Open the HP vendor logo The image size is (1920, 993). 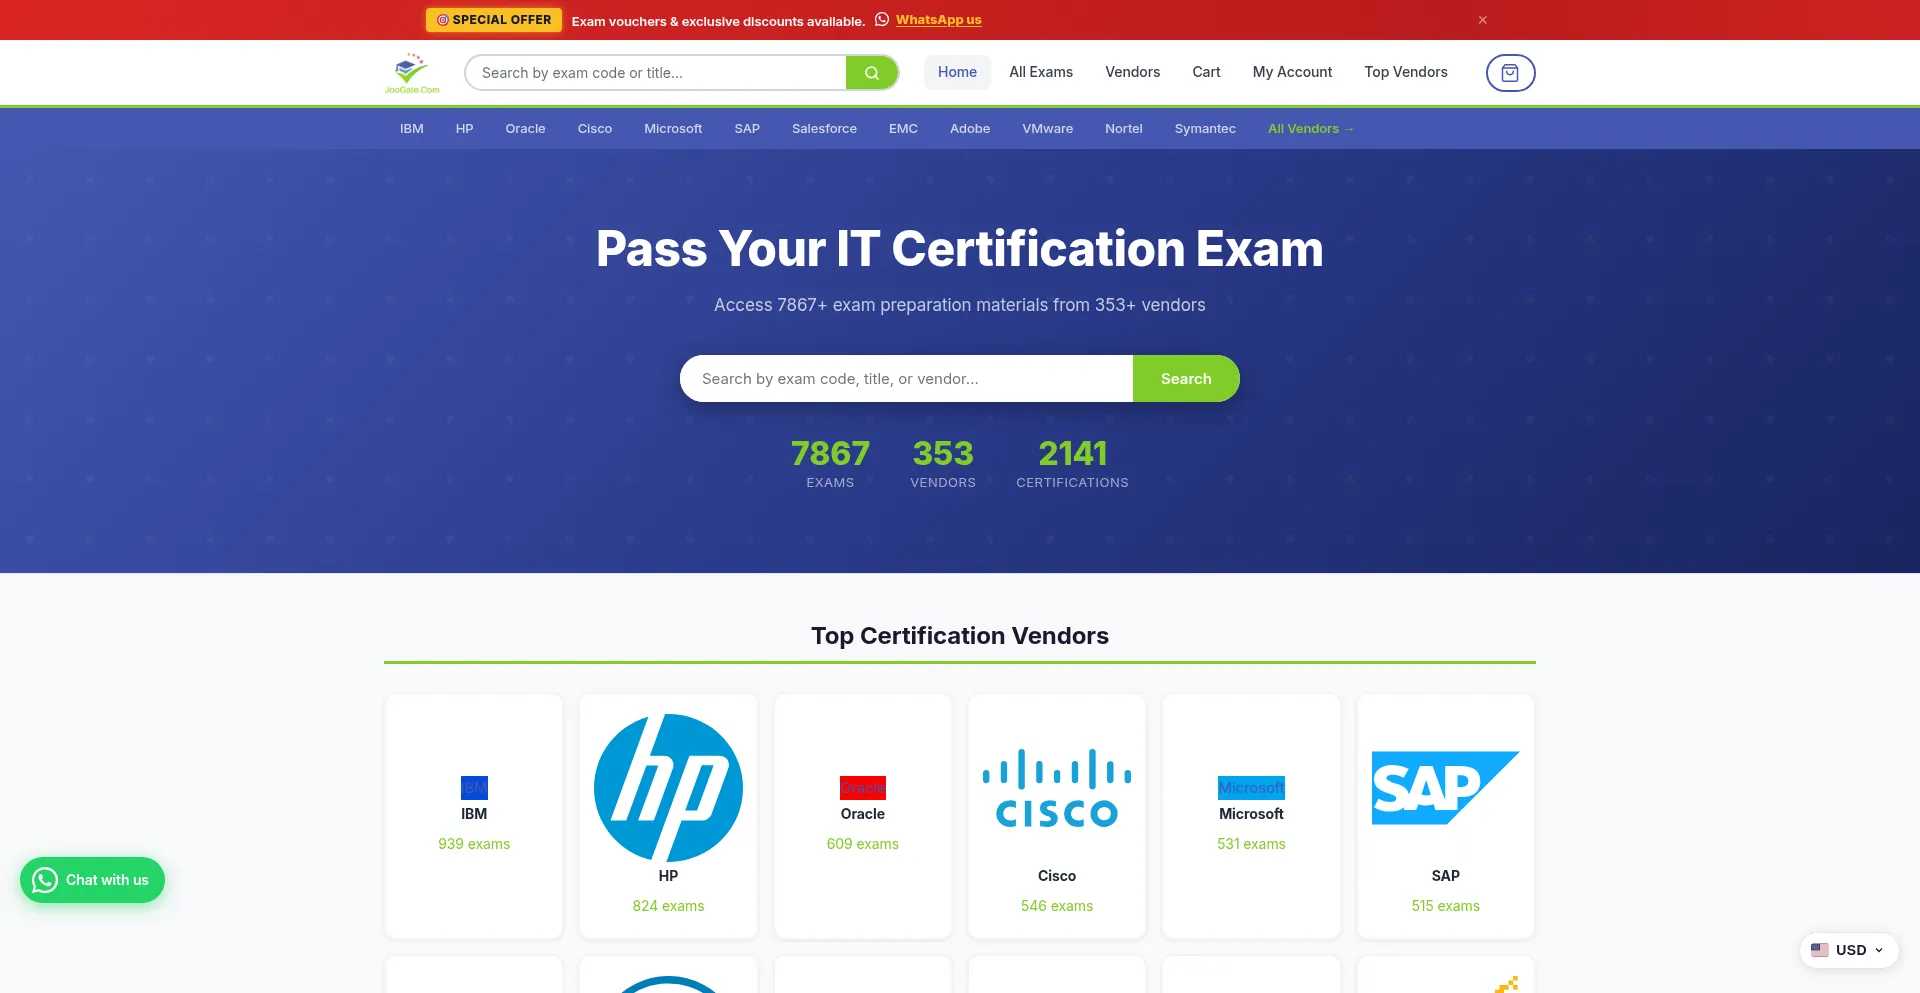coord(668,788)
